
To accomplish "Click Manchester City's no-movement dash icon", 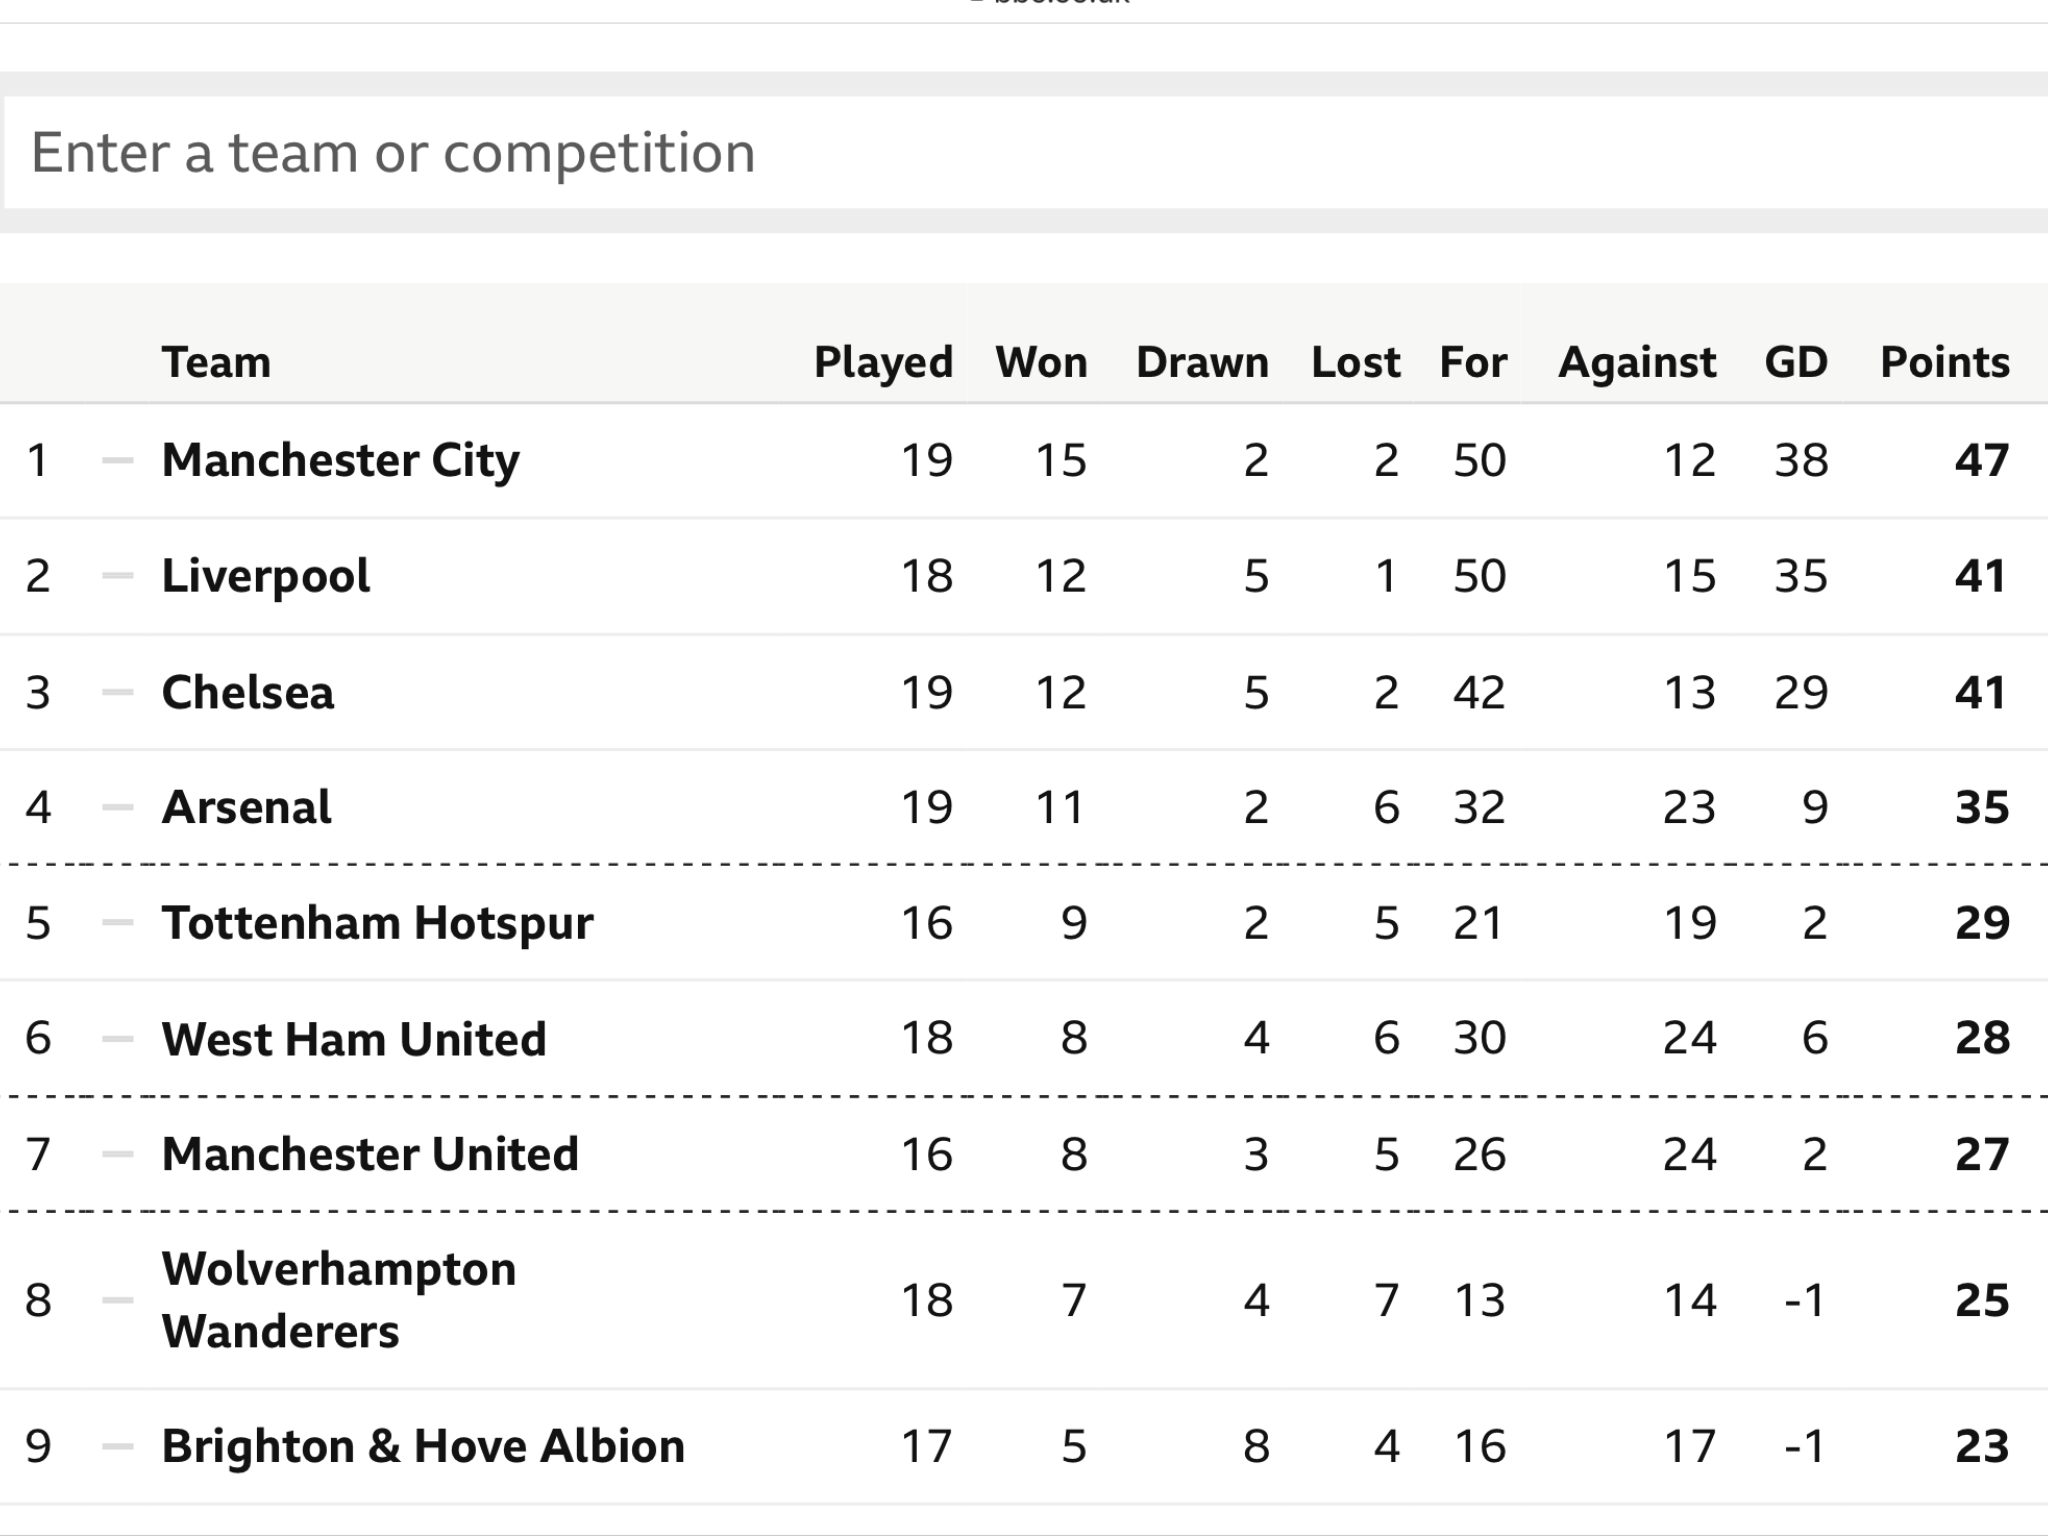I will (x=118, y=460).
